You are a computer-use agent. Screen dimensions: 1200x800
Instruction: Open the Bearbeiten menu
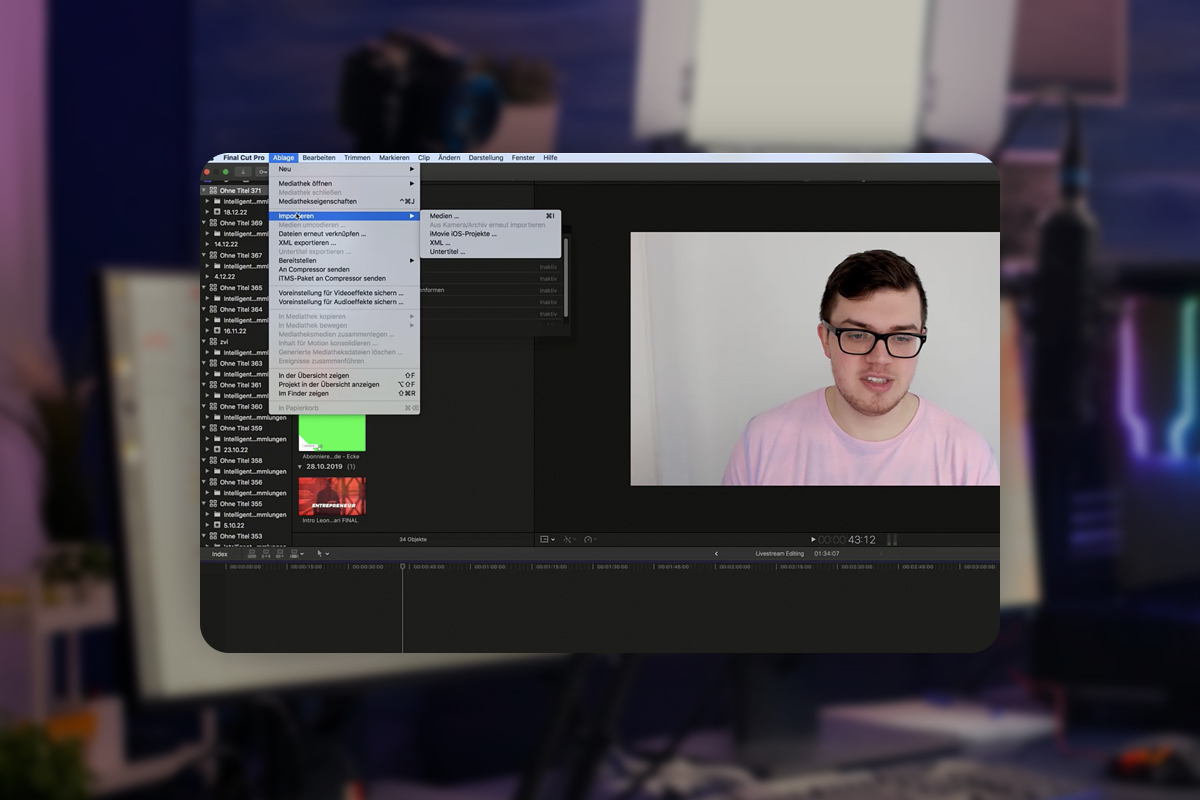(x=319, y=158)
